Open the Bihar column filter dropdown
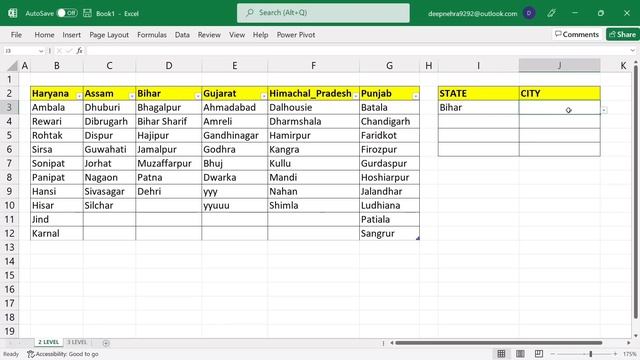Screen dimensions: 640x360 coord(198,96)
